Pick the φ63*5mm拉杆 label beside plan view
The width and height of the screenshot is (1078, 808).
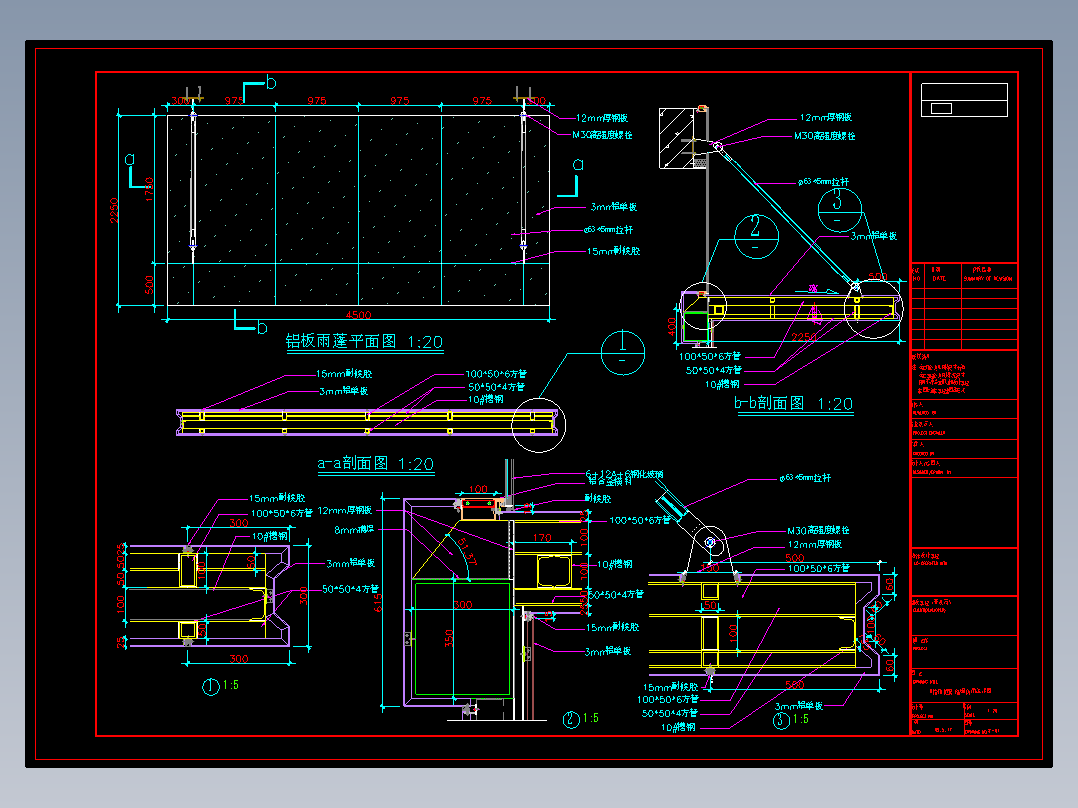[608, 230]
